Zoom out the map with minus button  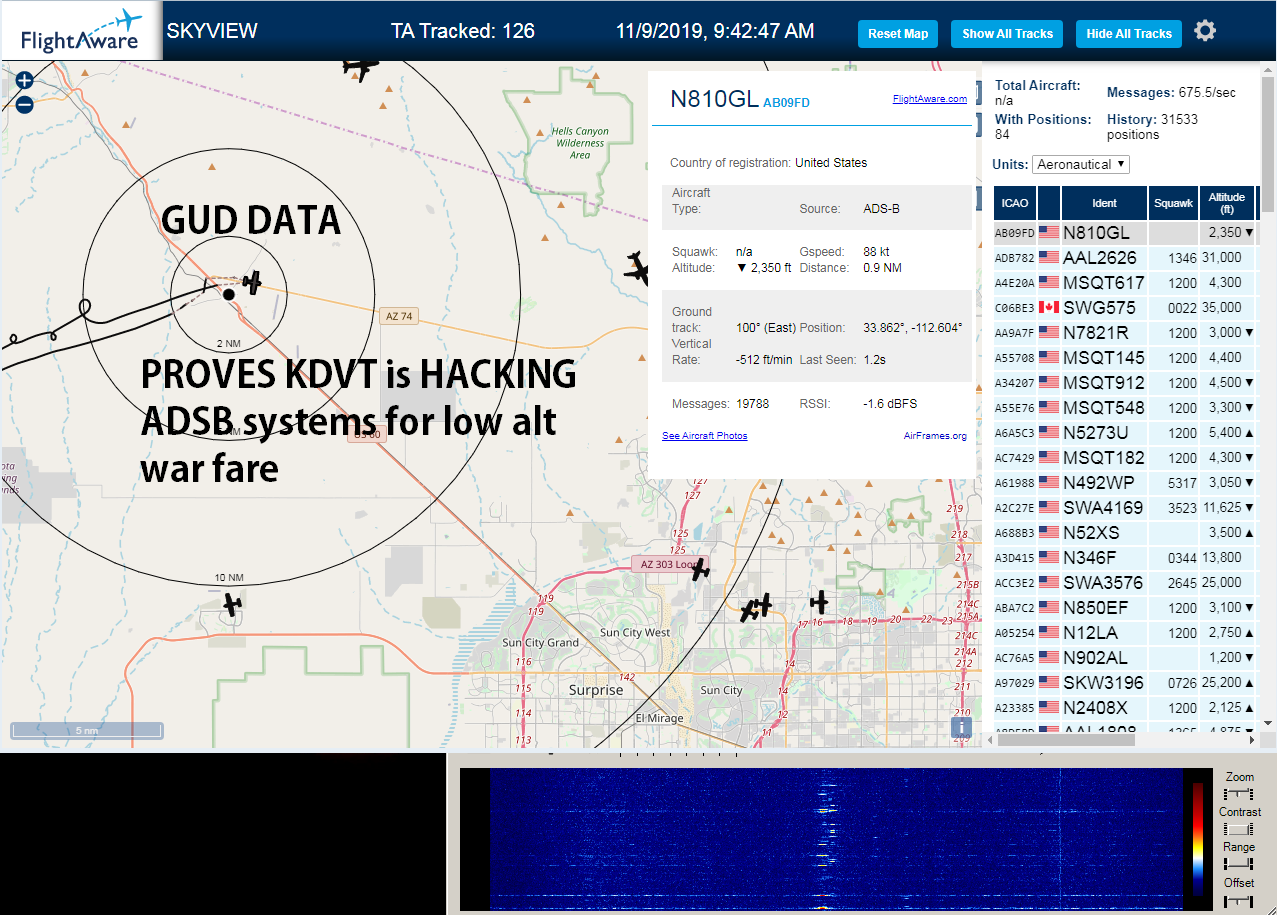25,104
